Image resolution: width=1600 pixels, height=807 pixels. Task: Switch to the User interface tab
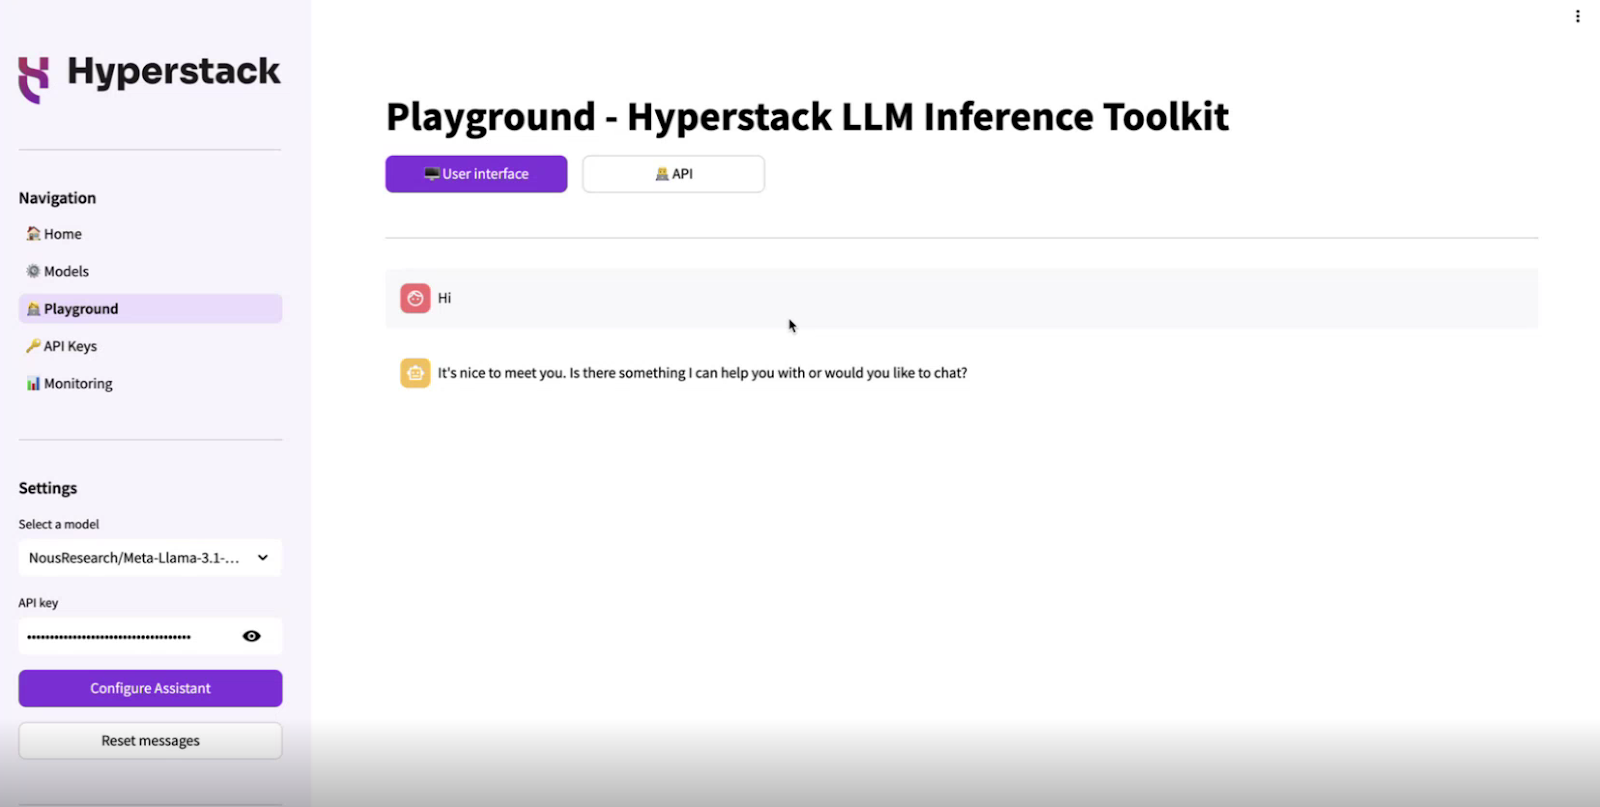[x=476, y=174]
